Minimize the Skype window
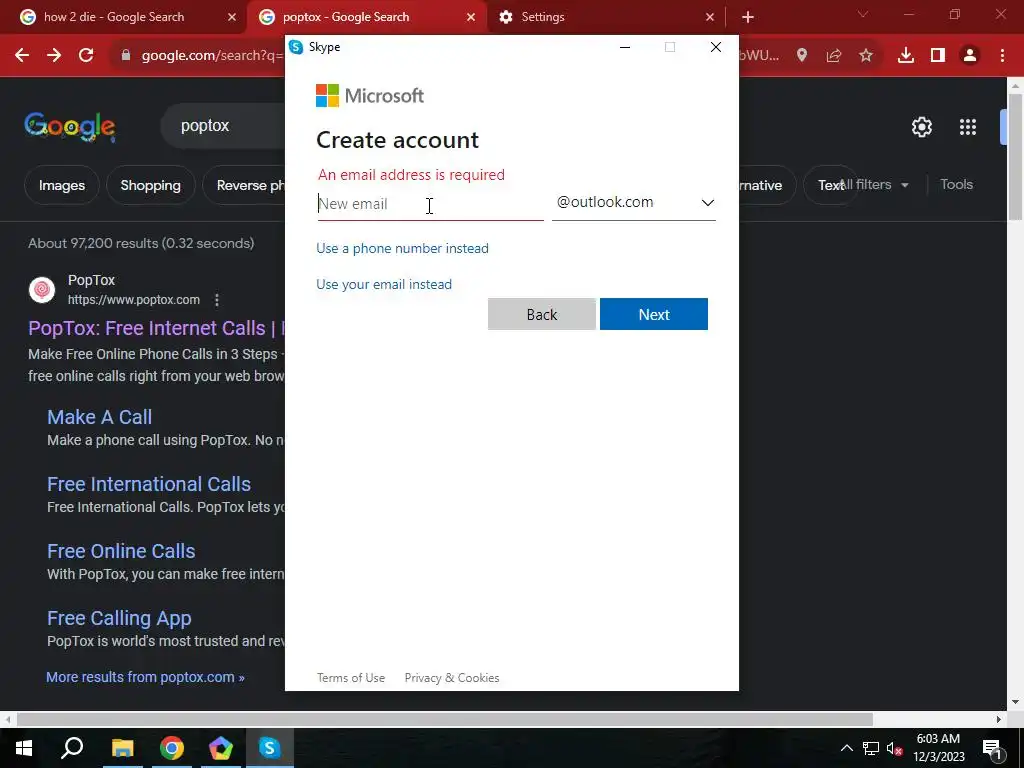 pos(625,47)
